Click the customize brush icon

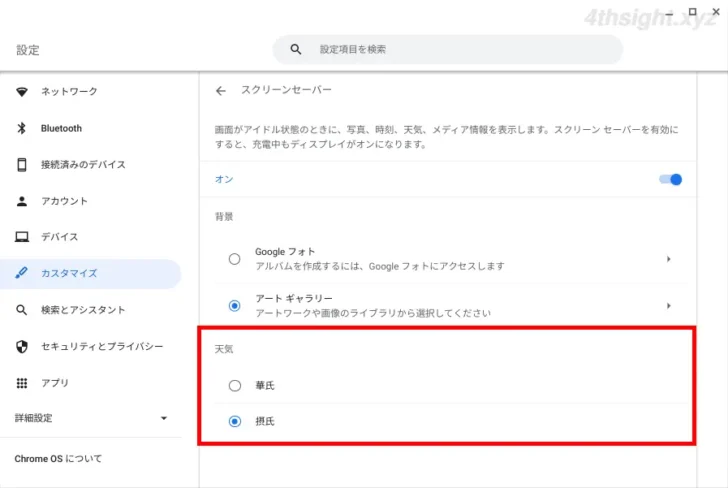click(x=21, y=273)
